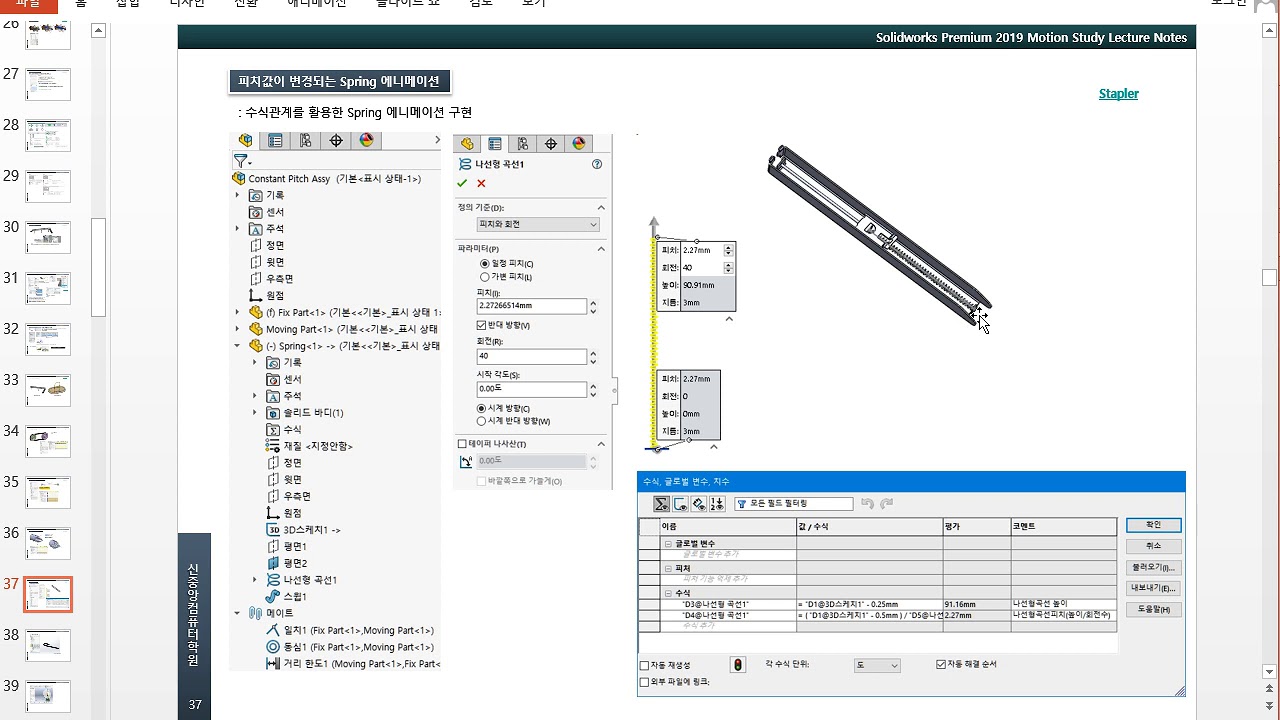Expand the 나선형 곡선1 tree node
This screenshot has width=1280, height=720.
255,580
